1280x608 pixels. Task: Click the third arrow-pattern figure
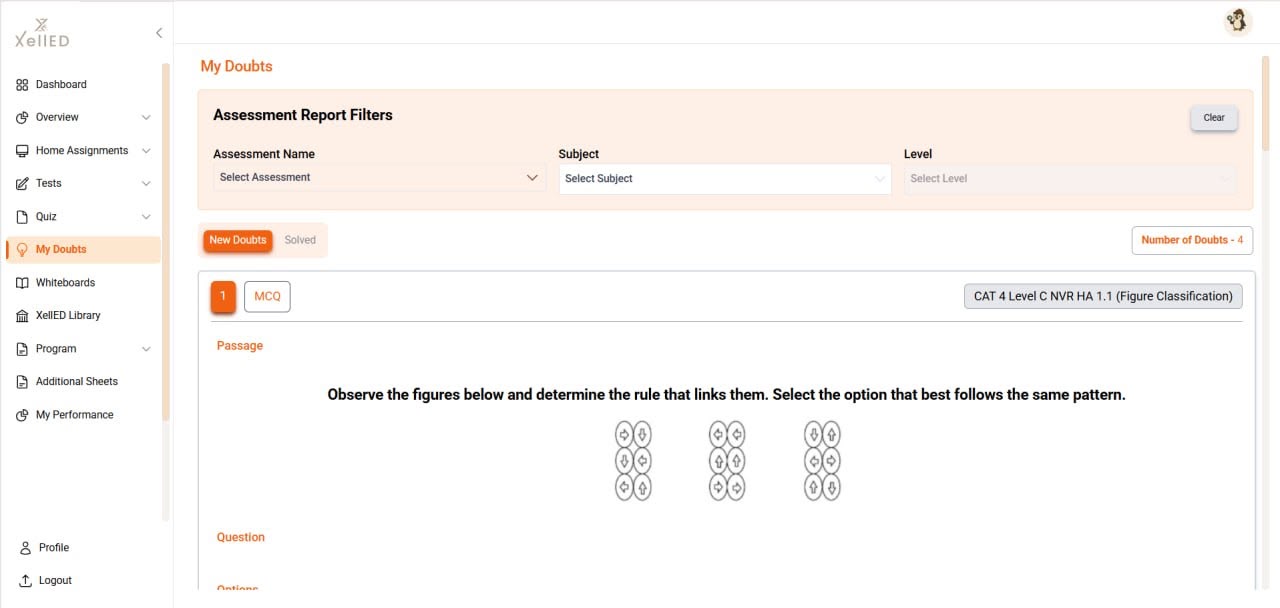[822, 461]
